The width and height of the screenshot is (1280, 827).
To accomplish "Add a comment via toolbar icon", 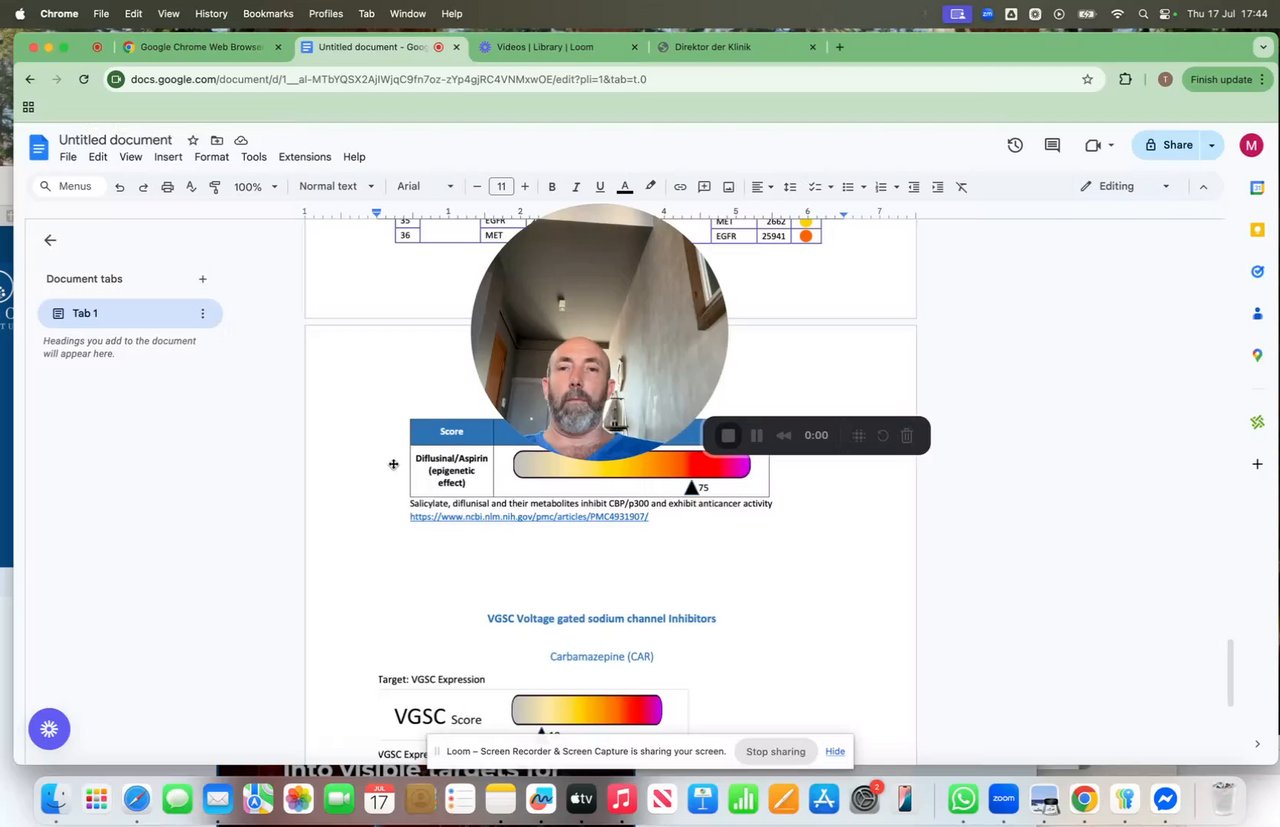I will pyautogui.click(x=704, y=187).
